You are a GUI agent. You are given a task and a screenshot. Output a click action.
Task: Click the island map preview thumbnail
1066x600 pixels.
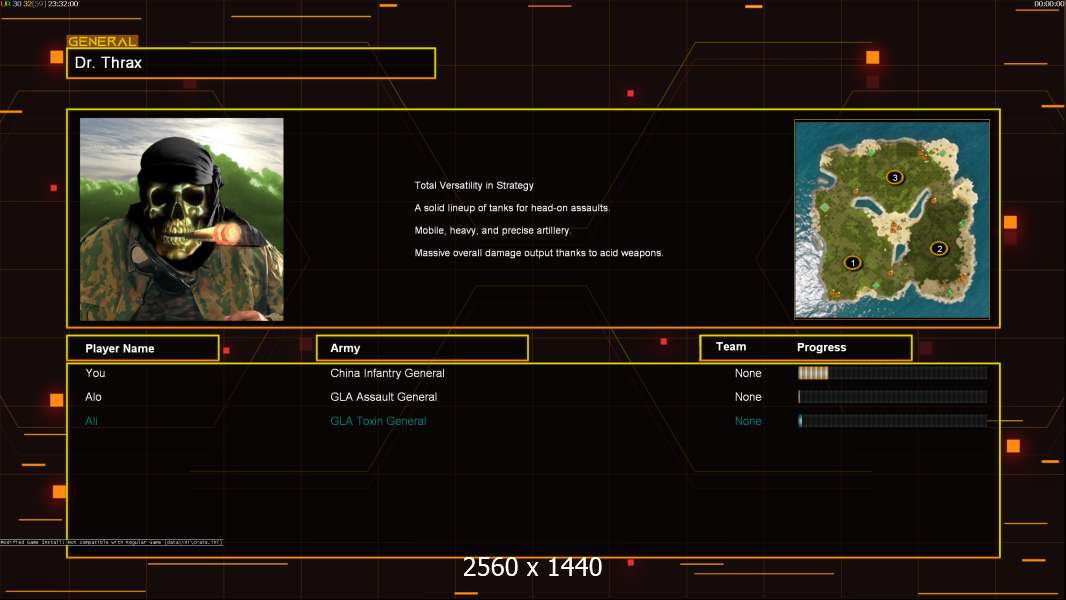(x=892, y=219)
